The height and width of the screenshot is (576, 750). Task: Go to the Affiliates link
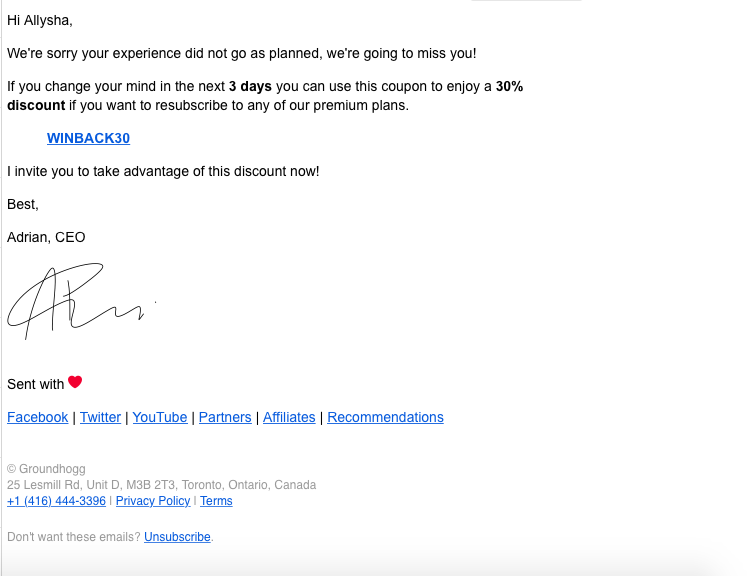click(x=289, y=417)
